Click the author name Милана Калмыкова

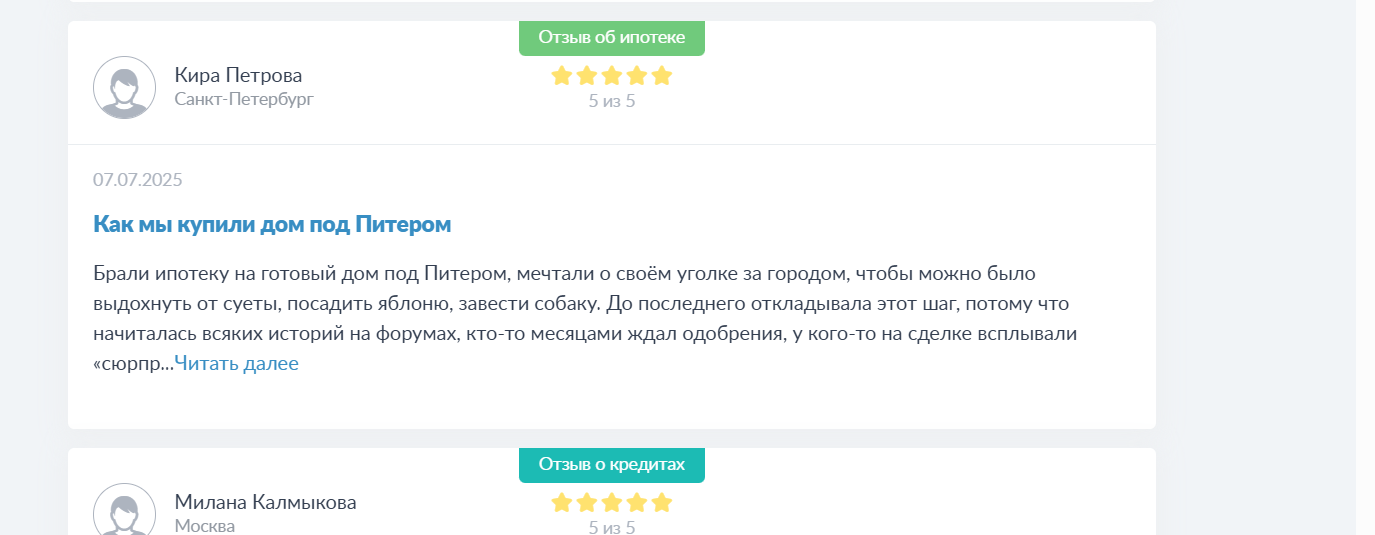point(265,502)
